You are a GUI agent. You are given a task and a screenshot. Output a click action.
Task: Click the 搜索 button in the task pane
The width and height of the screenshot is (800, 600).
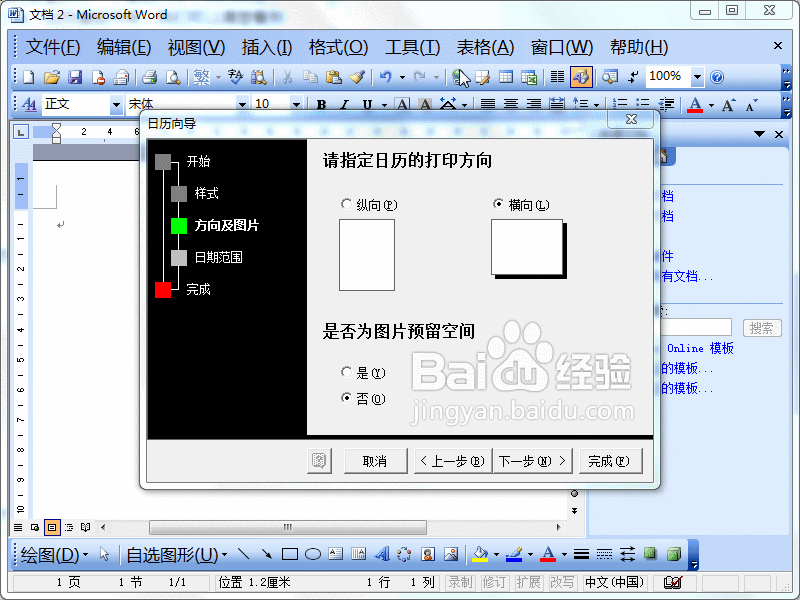point(762,328)
